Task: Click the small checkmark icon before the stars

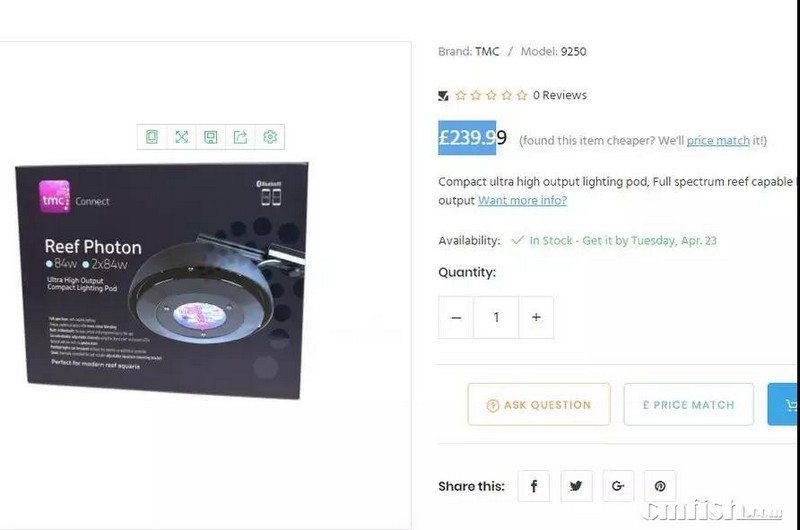Action: (443, 96)
